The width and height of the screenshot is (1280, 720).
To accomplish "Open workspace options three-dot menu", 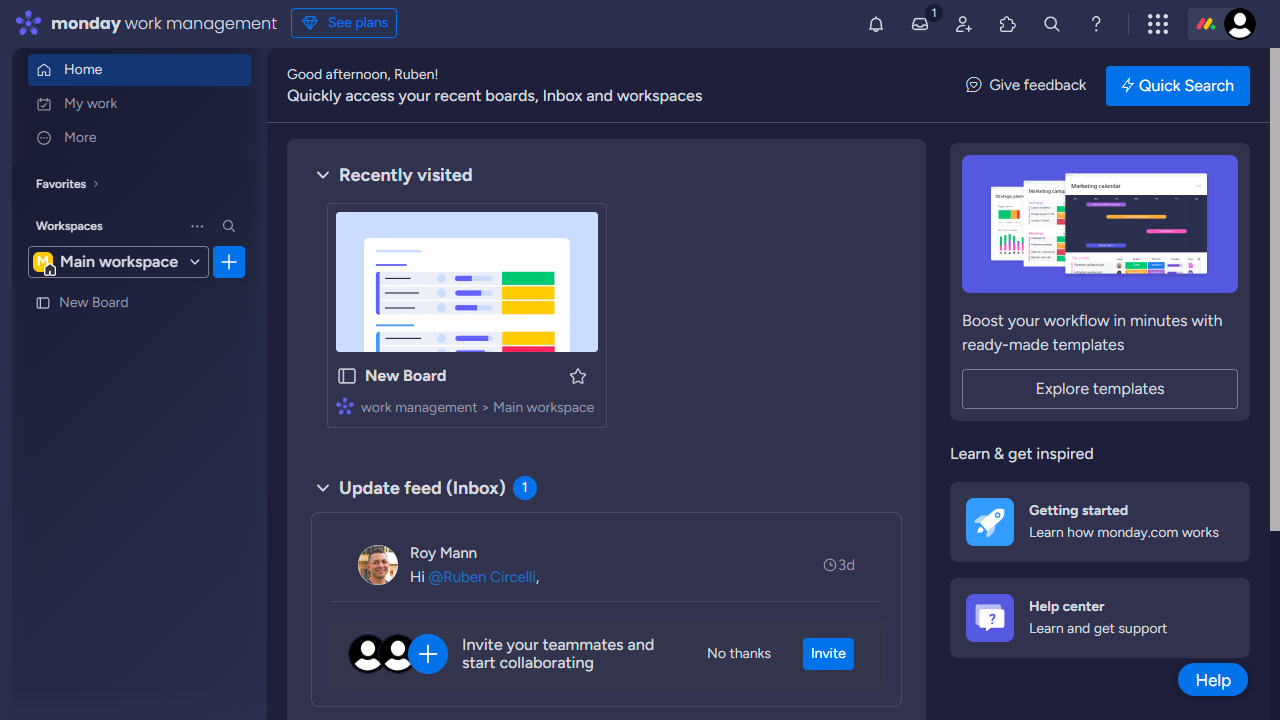I will (197, 226).
